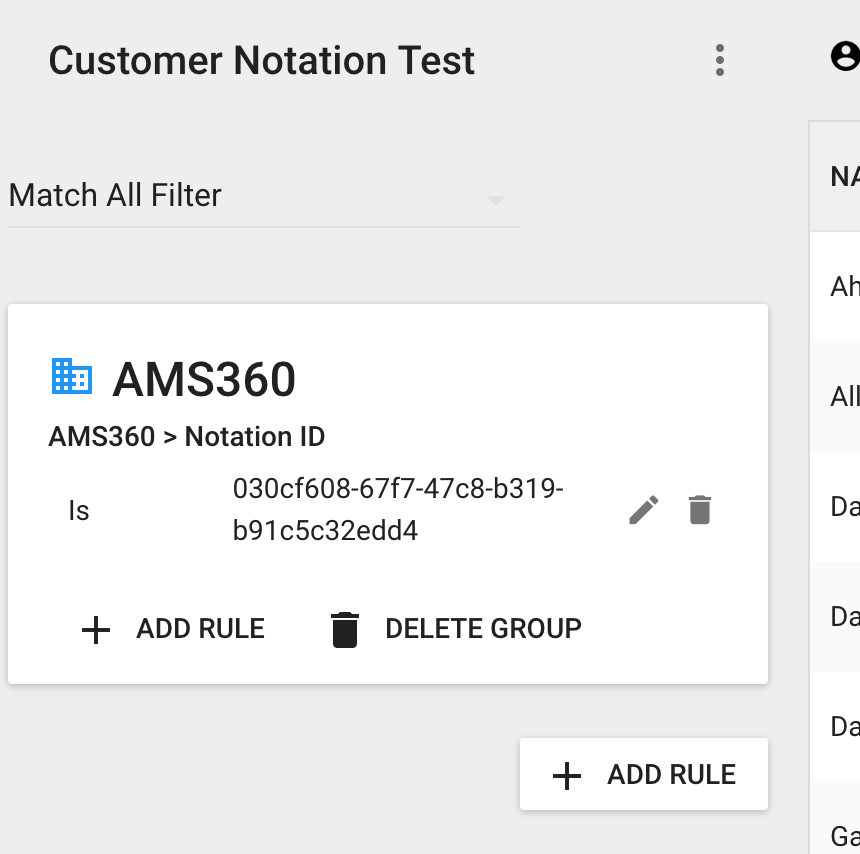Click the AMS360 group heading

coord(204,379)
